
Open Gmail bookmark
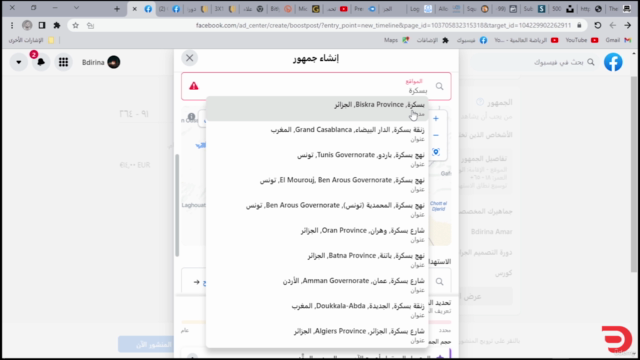[618, 40]
